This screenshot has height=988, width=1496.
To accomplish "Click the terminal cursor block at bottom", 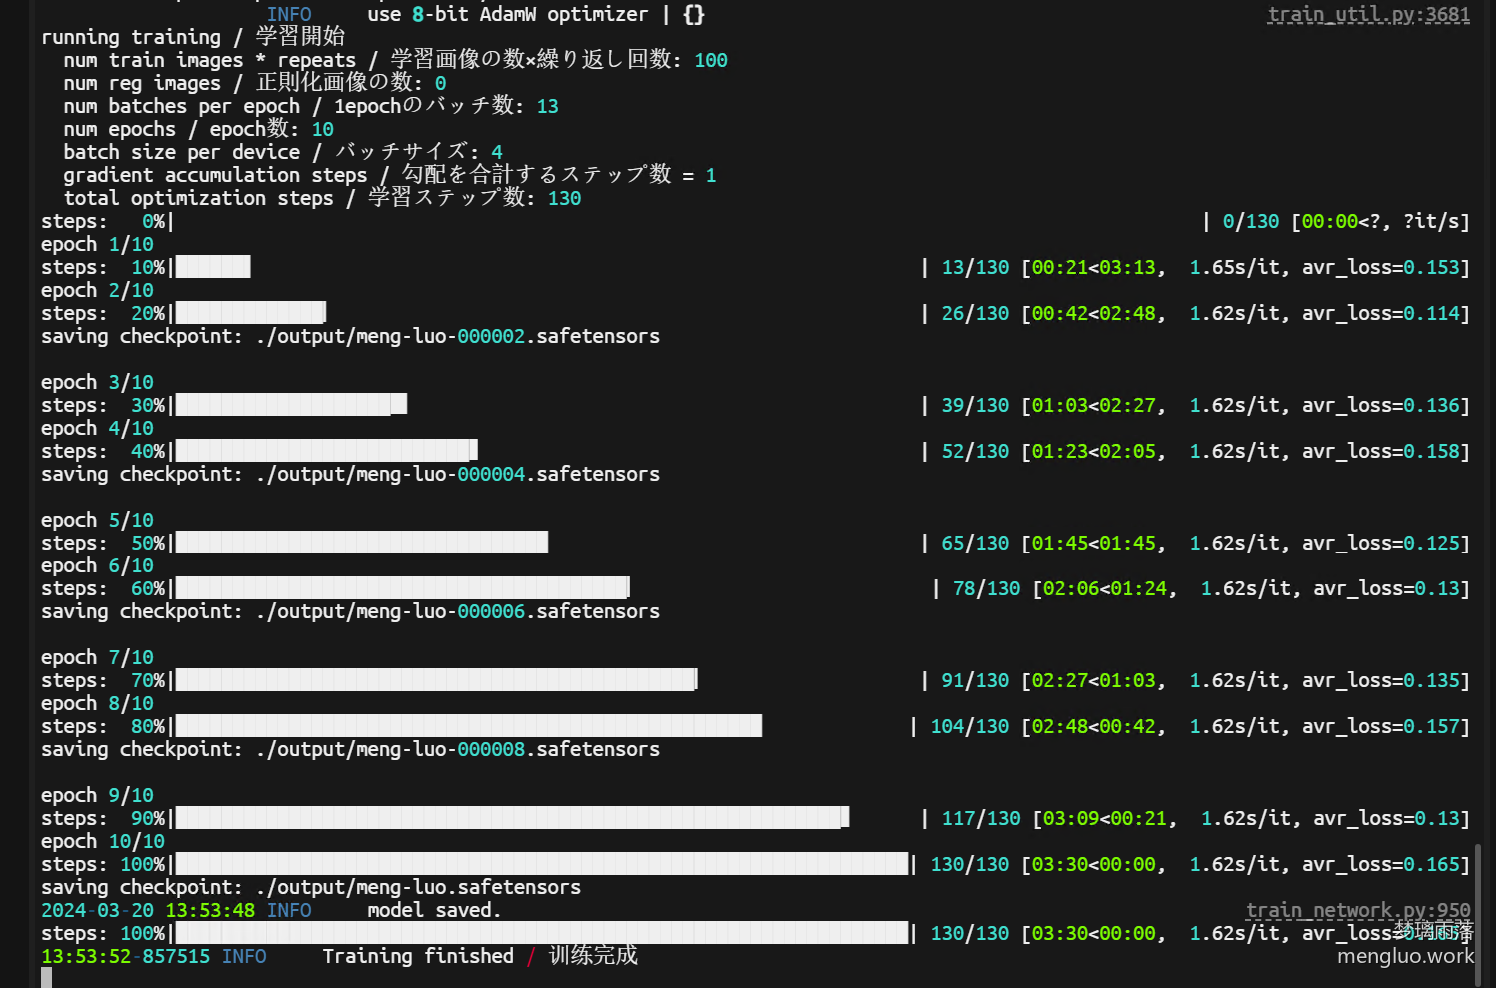I will pos(46,978).
